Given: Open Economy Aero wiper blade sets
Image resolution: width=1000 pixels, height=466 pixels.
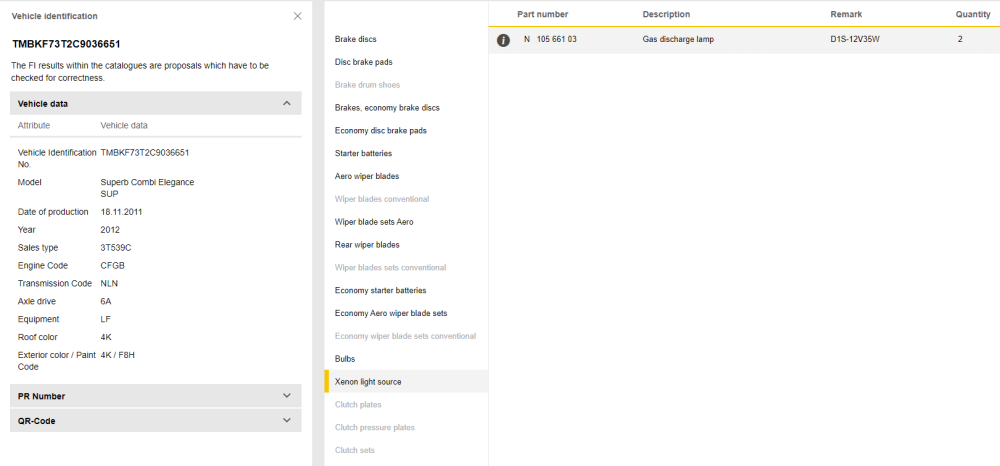Looking at the screenshot, I should tap(391, 313).
